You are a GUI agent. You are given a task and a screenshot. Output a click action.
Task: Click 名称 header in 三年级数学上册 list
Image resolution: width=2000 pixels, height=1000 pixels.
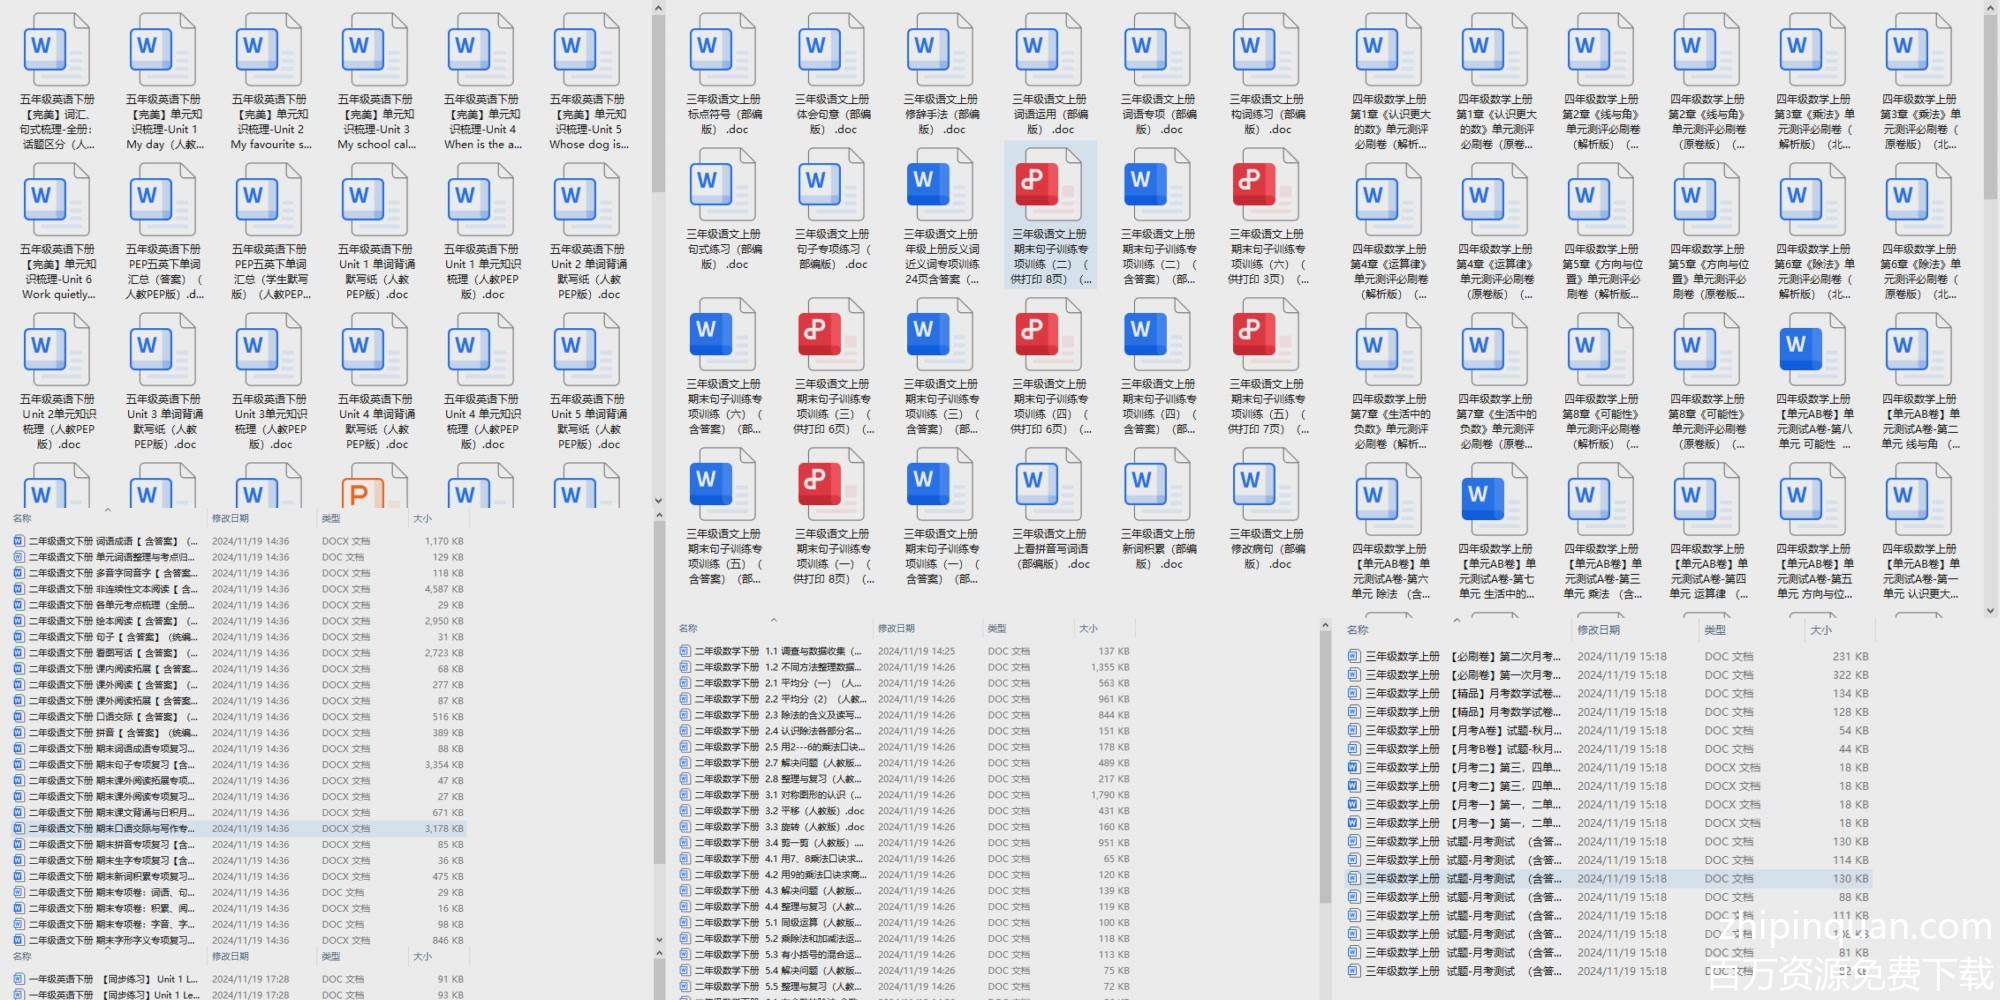(x=1357, y=630)
